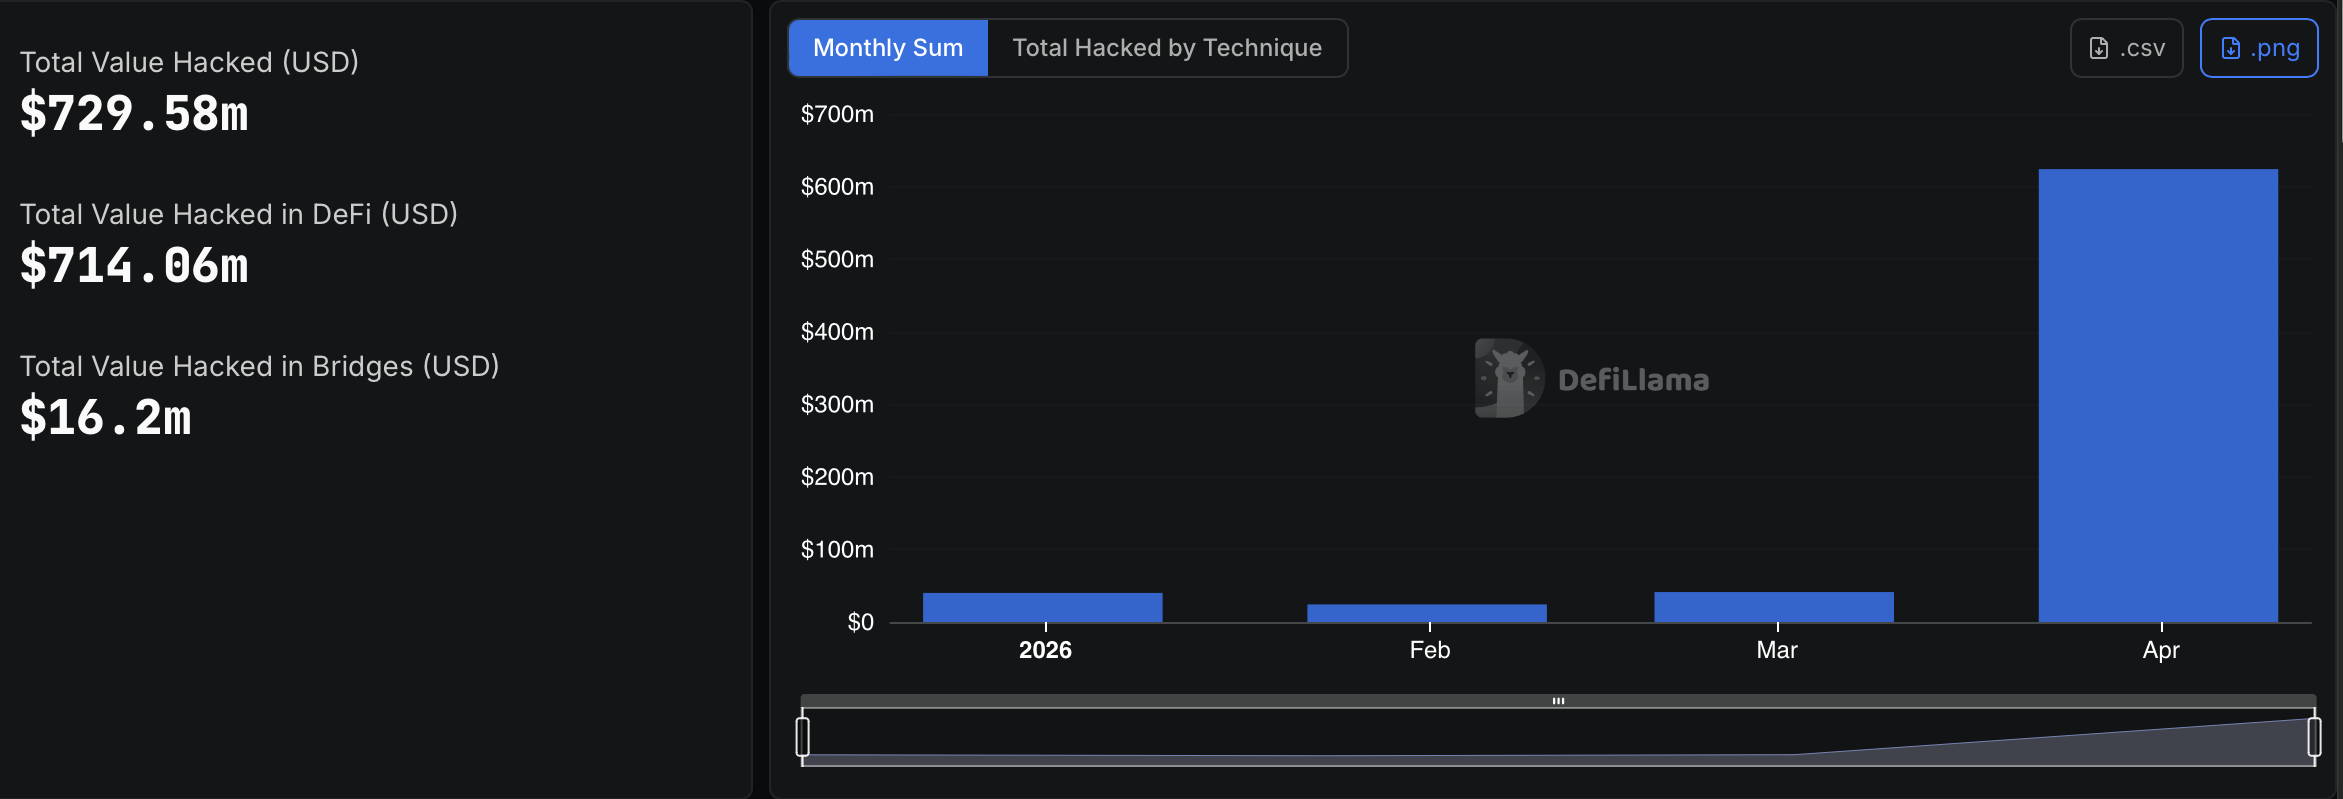Click the $16.2m bridges hacked value
2343x799 pixels.
pos(106,417)
